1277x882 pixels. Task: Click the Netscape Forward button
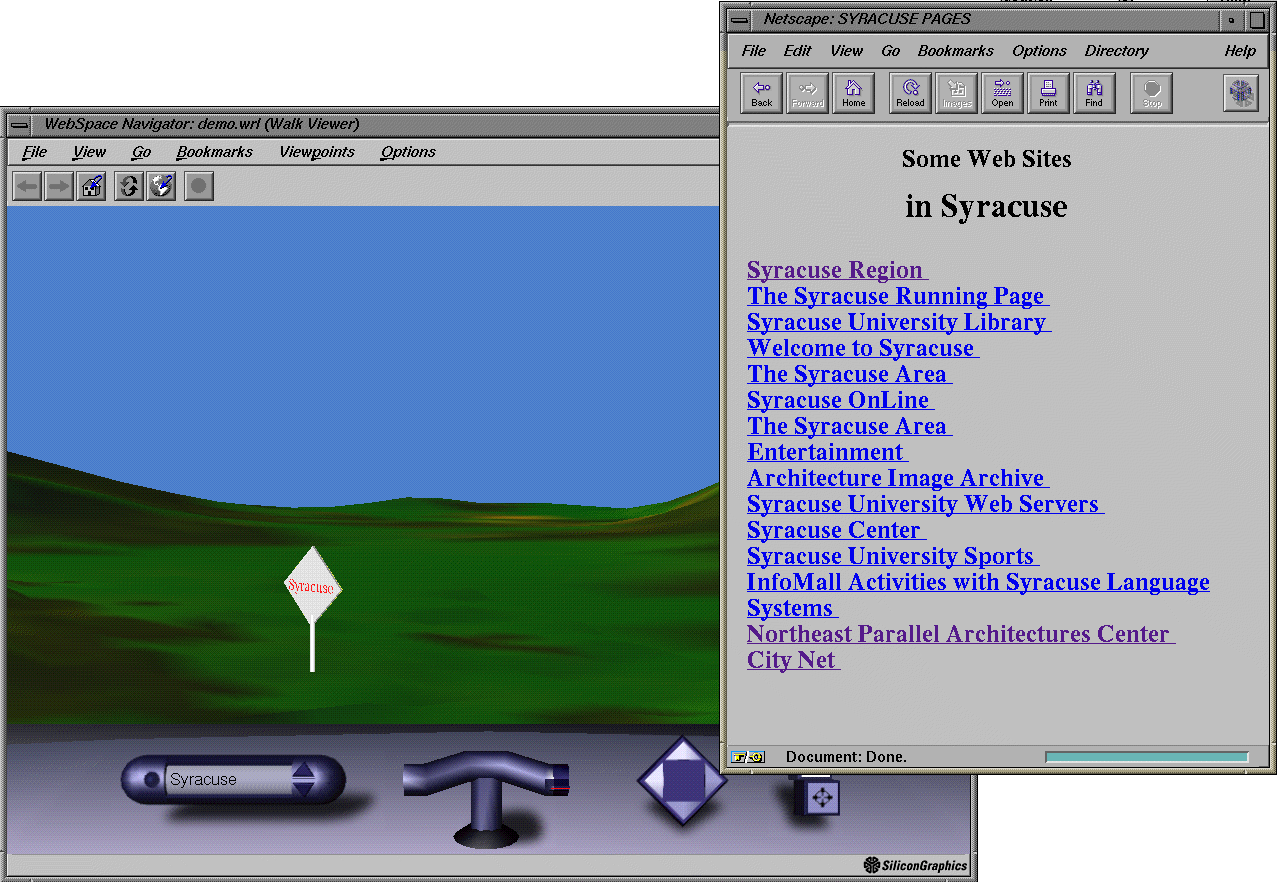(807, 93)
